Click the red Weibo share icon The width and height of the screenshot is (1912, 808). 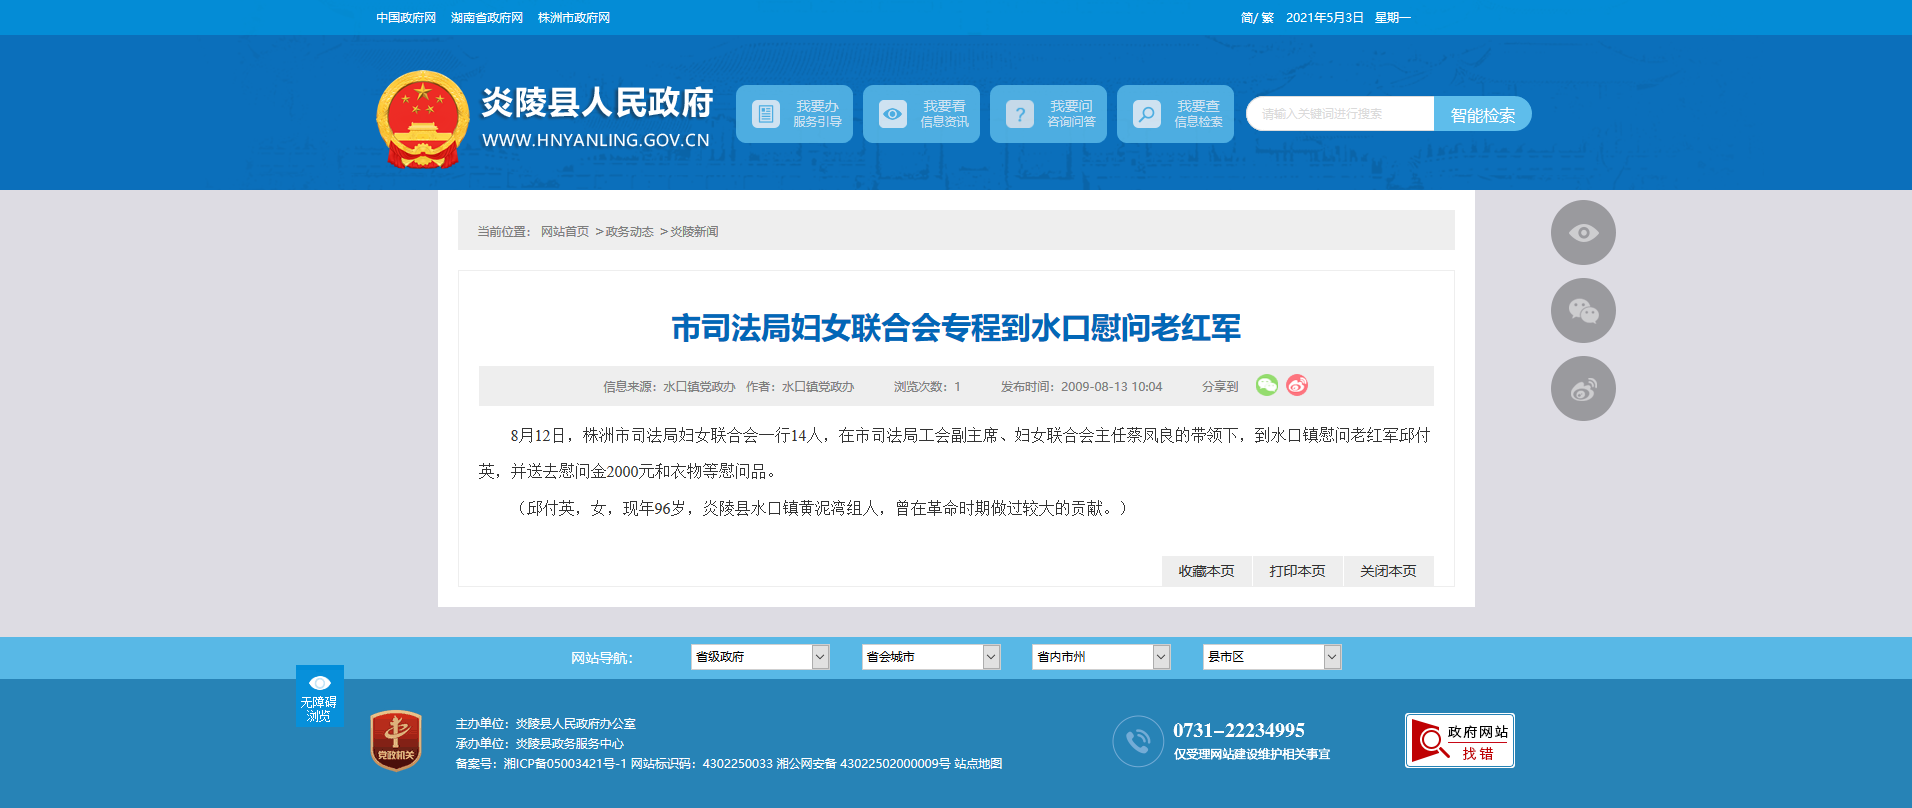tap(1297, 386)
